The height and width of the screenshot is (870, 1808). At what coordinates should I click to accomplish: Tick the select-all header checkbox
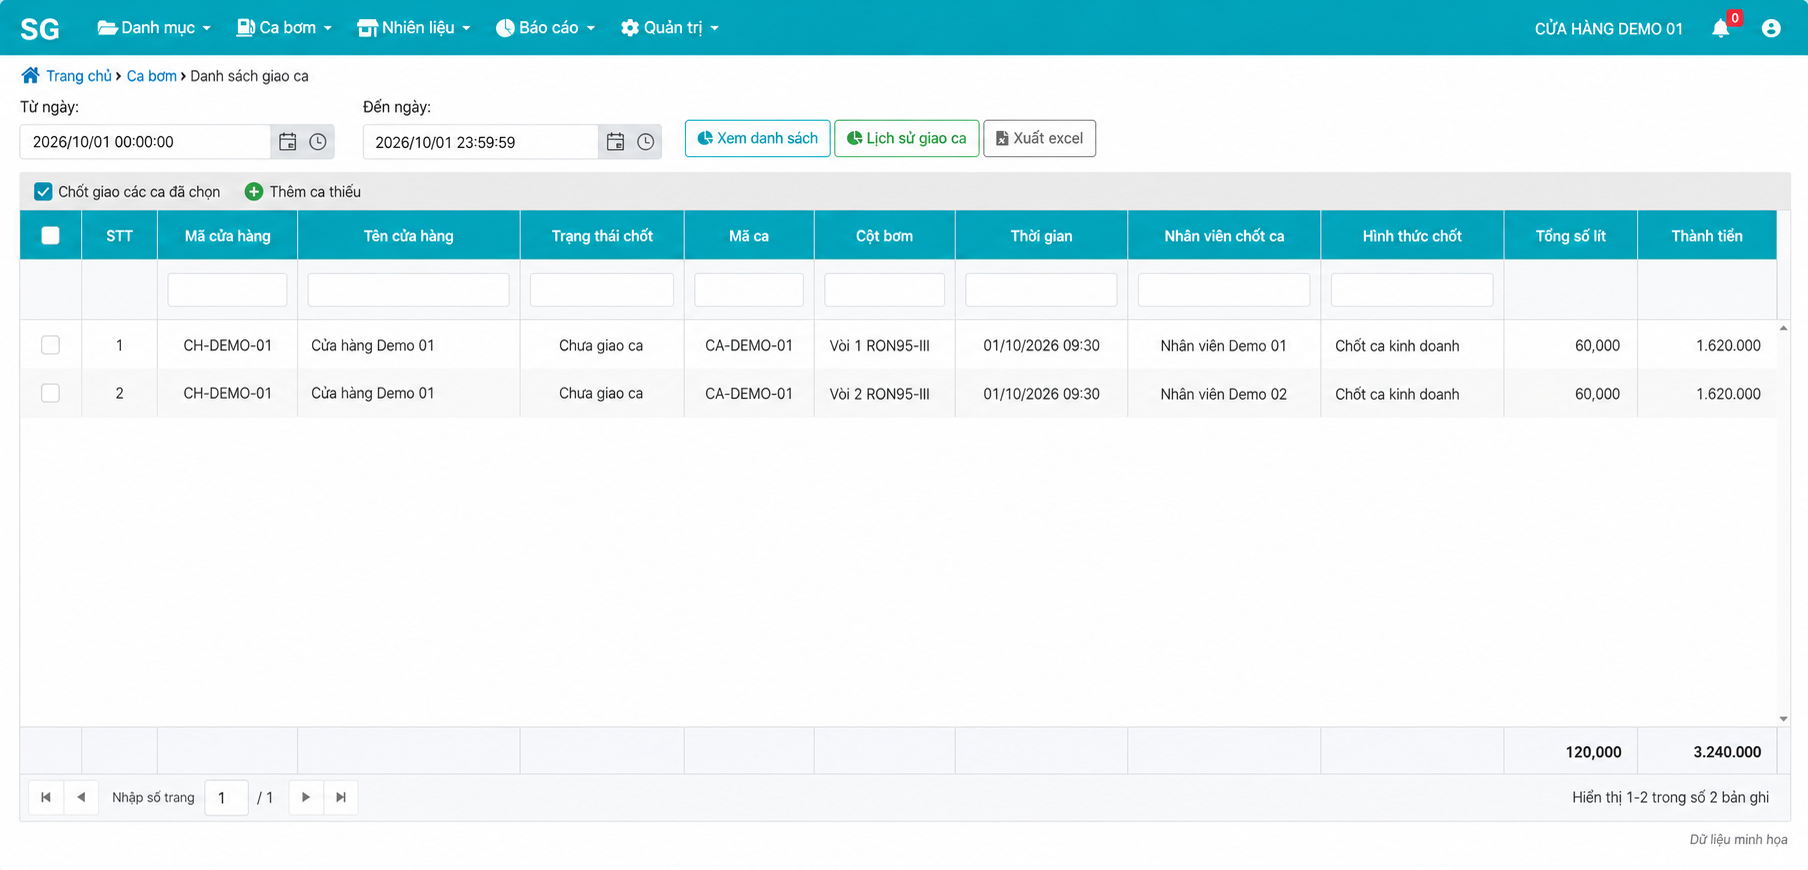point(50,236)
